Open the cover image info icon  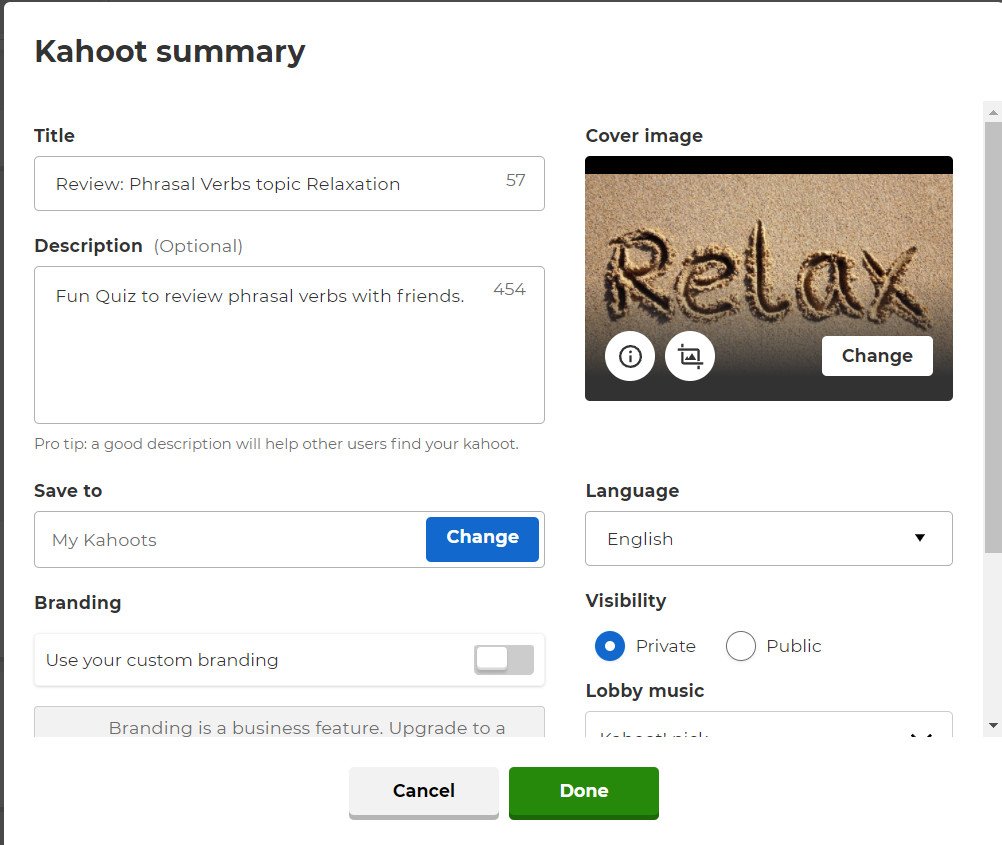(x=629, y=356)
